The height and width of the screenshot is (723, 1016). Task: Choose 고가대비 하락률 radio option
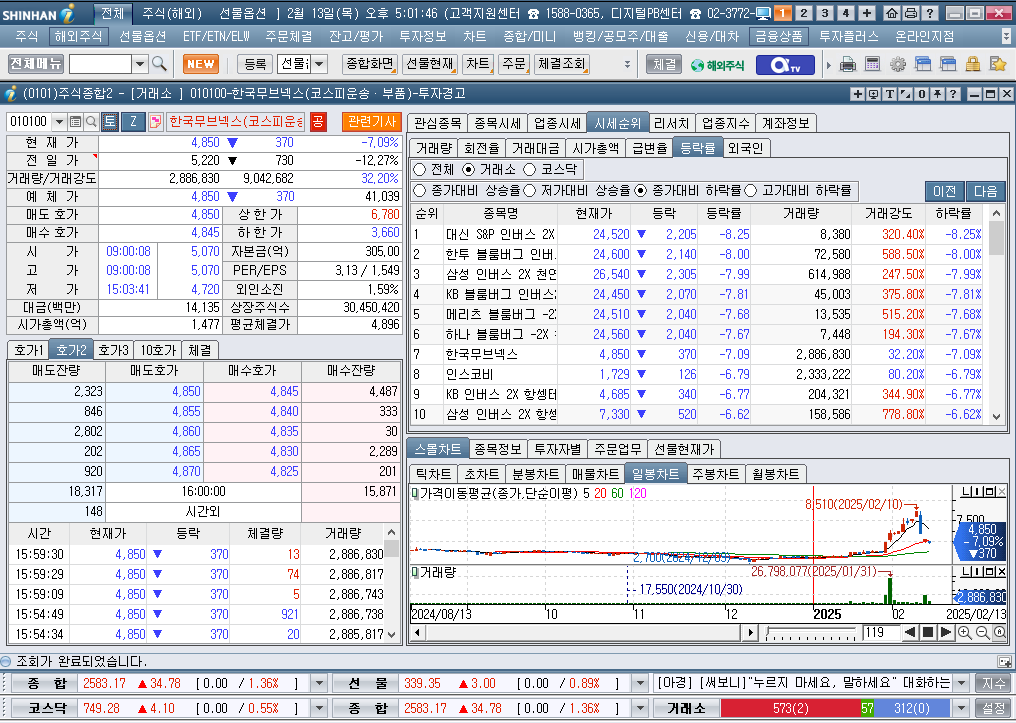(750, 190)
